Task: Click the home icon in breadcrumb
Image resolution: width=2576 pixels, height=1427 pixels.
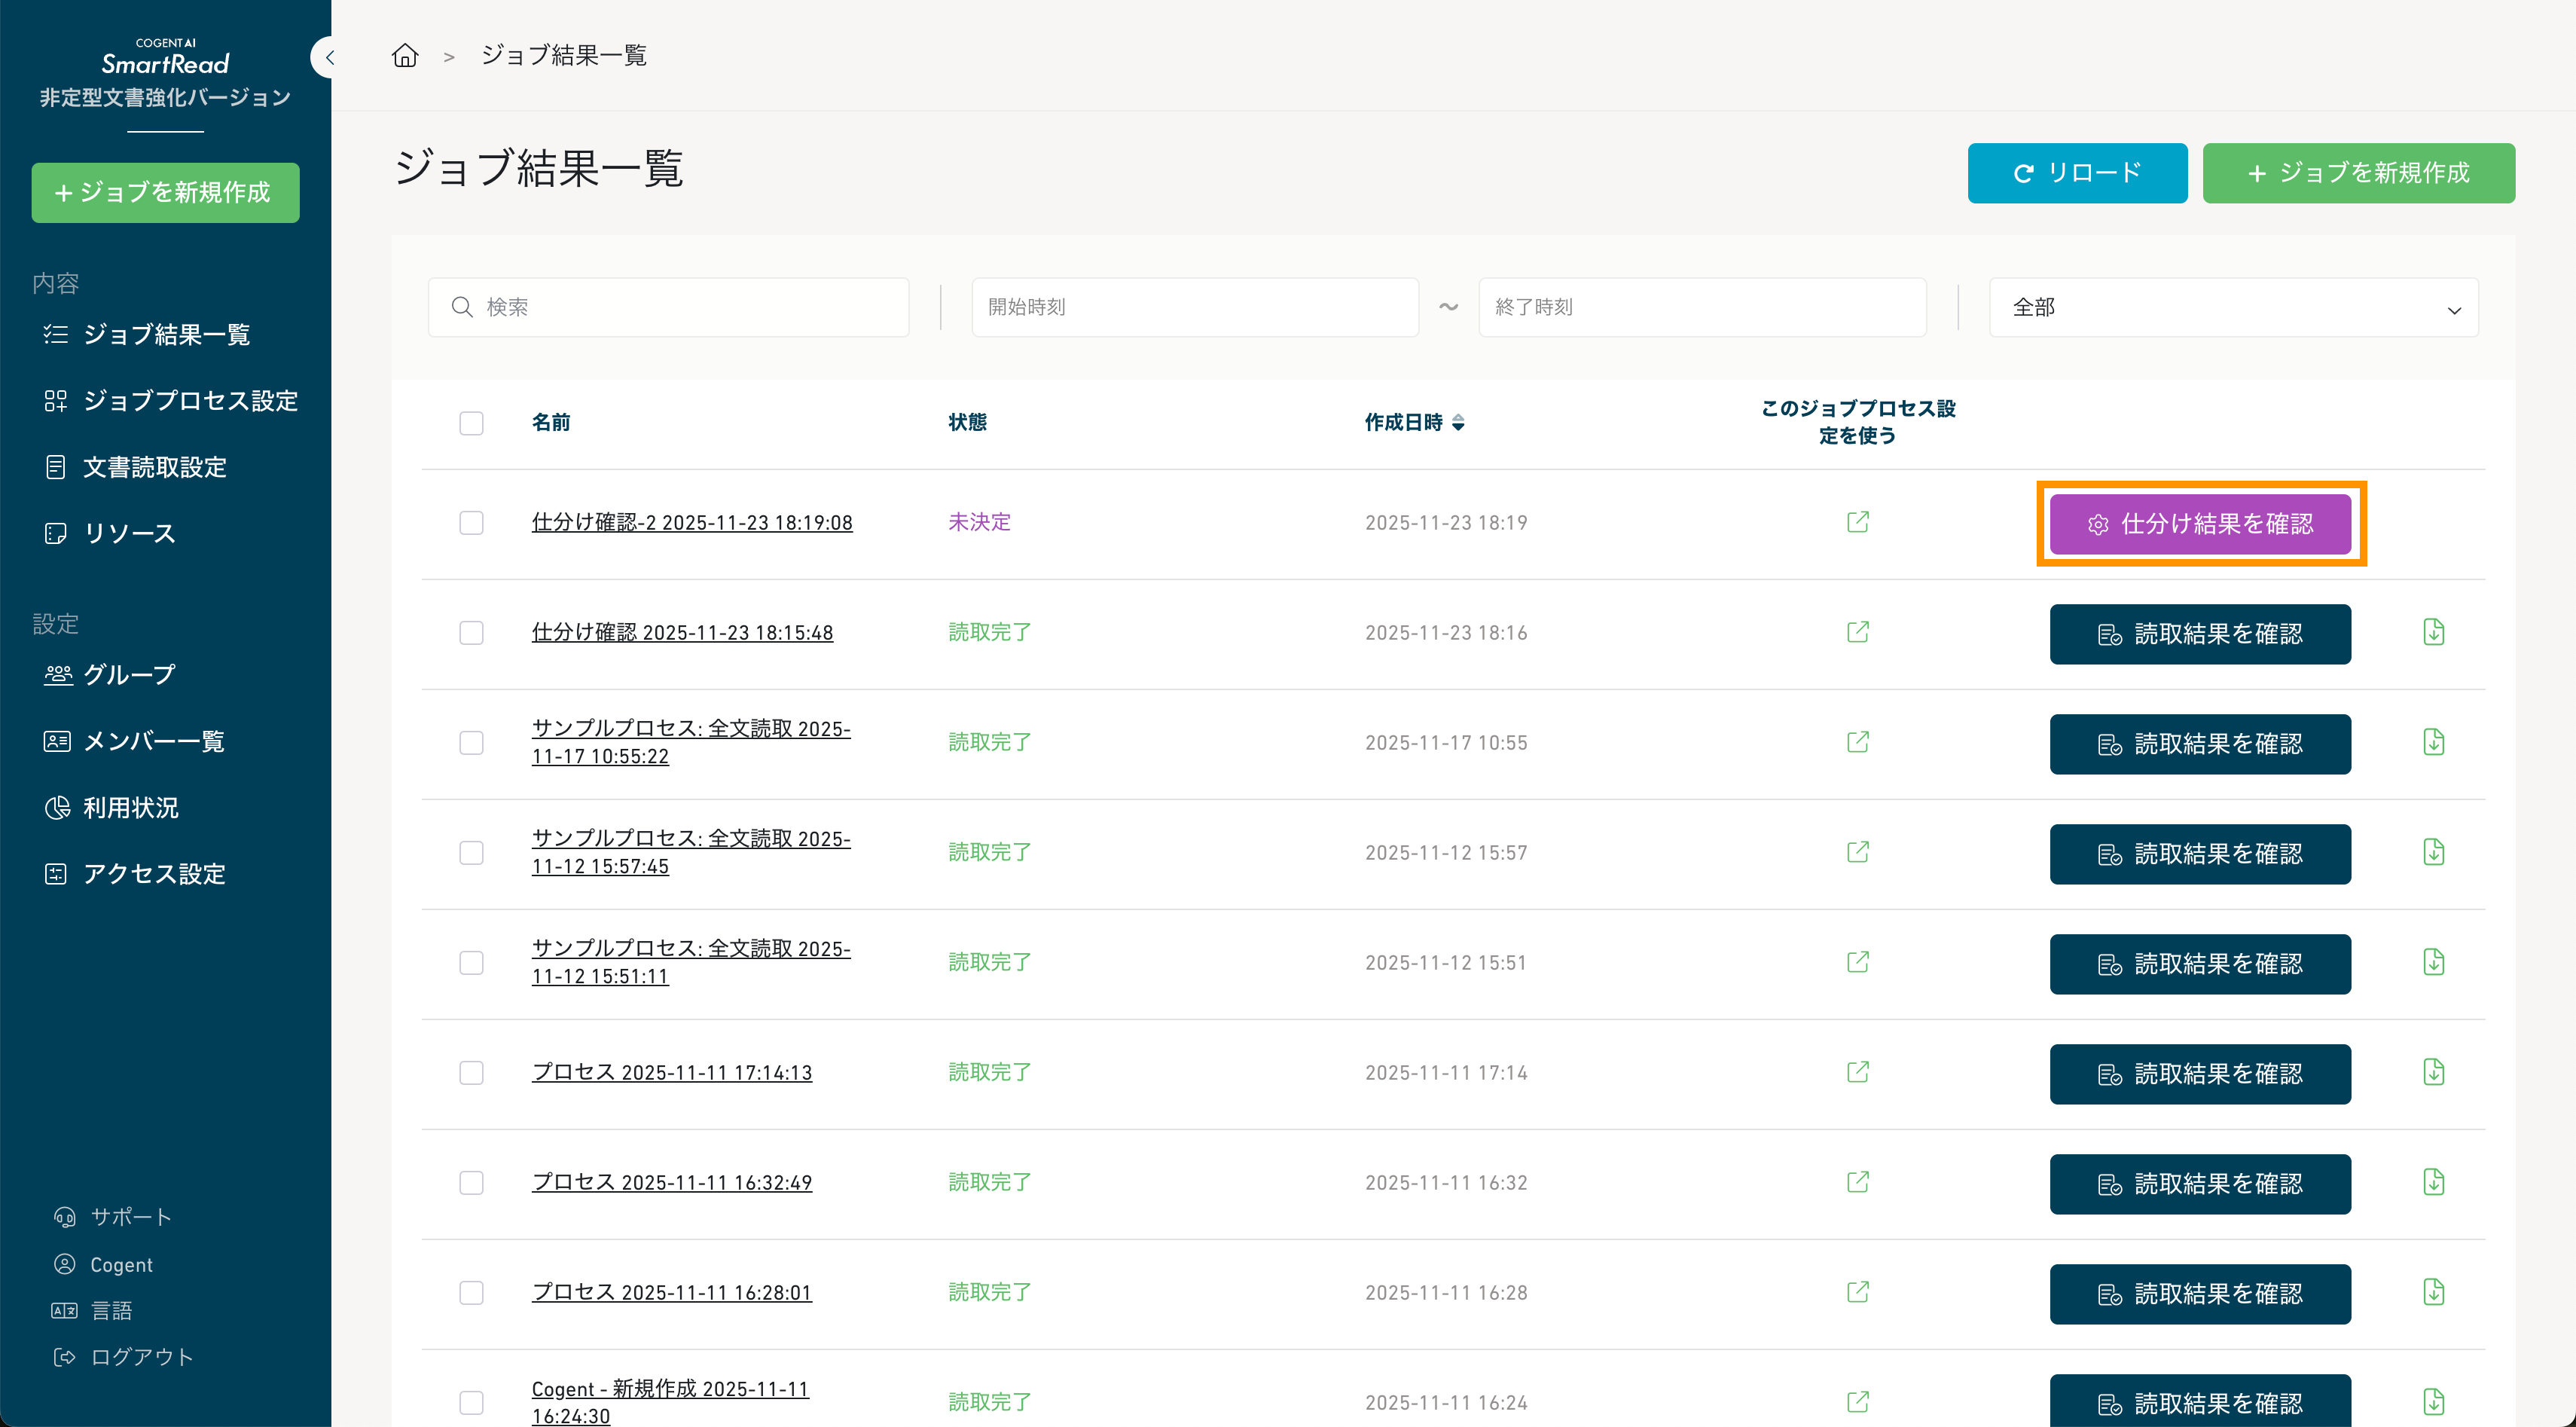Action: click(404, 55)
